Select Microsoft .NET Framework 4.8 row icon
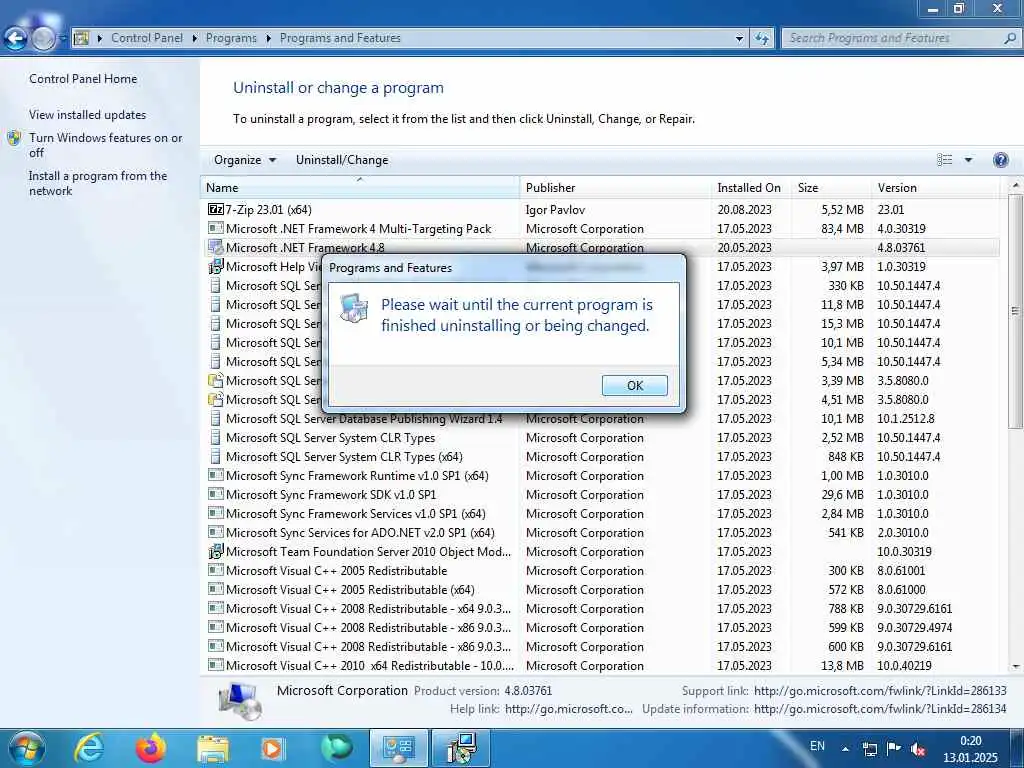 [216, 247]
